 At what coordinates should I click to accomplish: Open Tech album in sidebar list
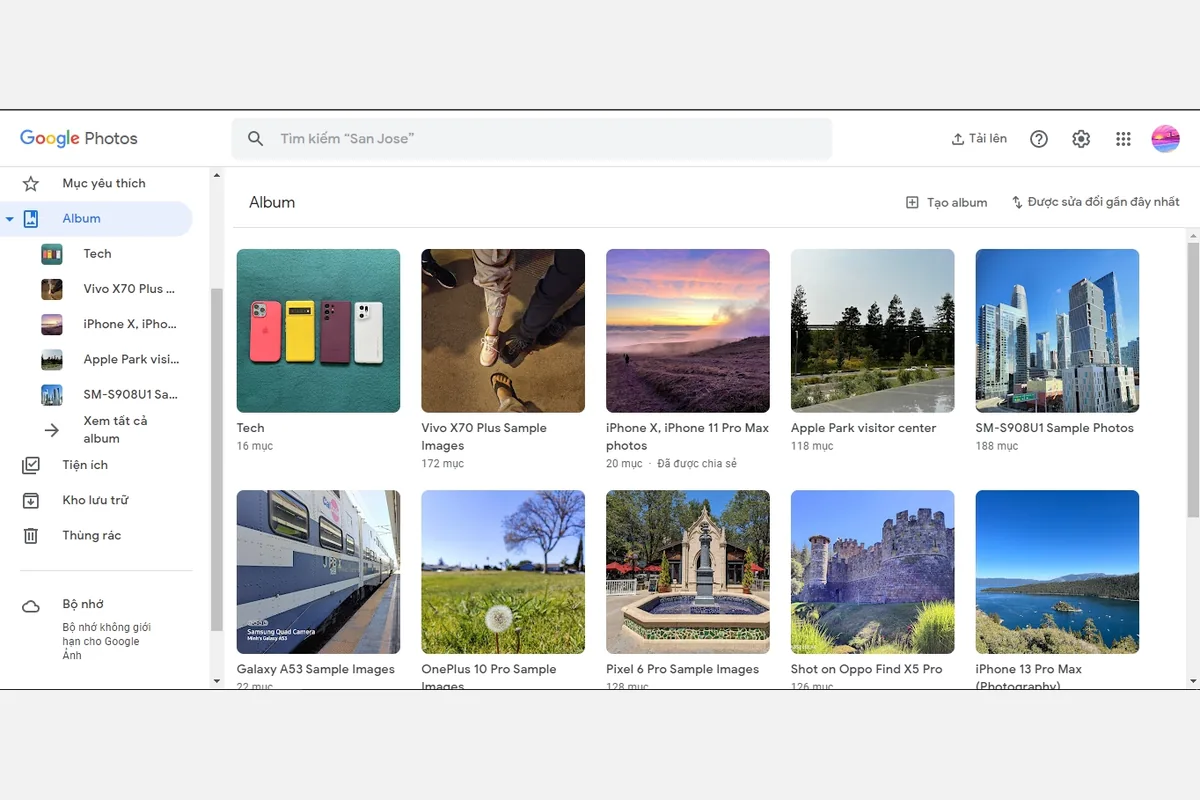click(x=96, y=254)
